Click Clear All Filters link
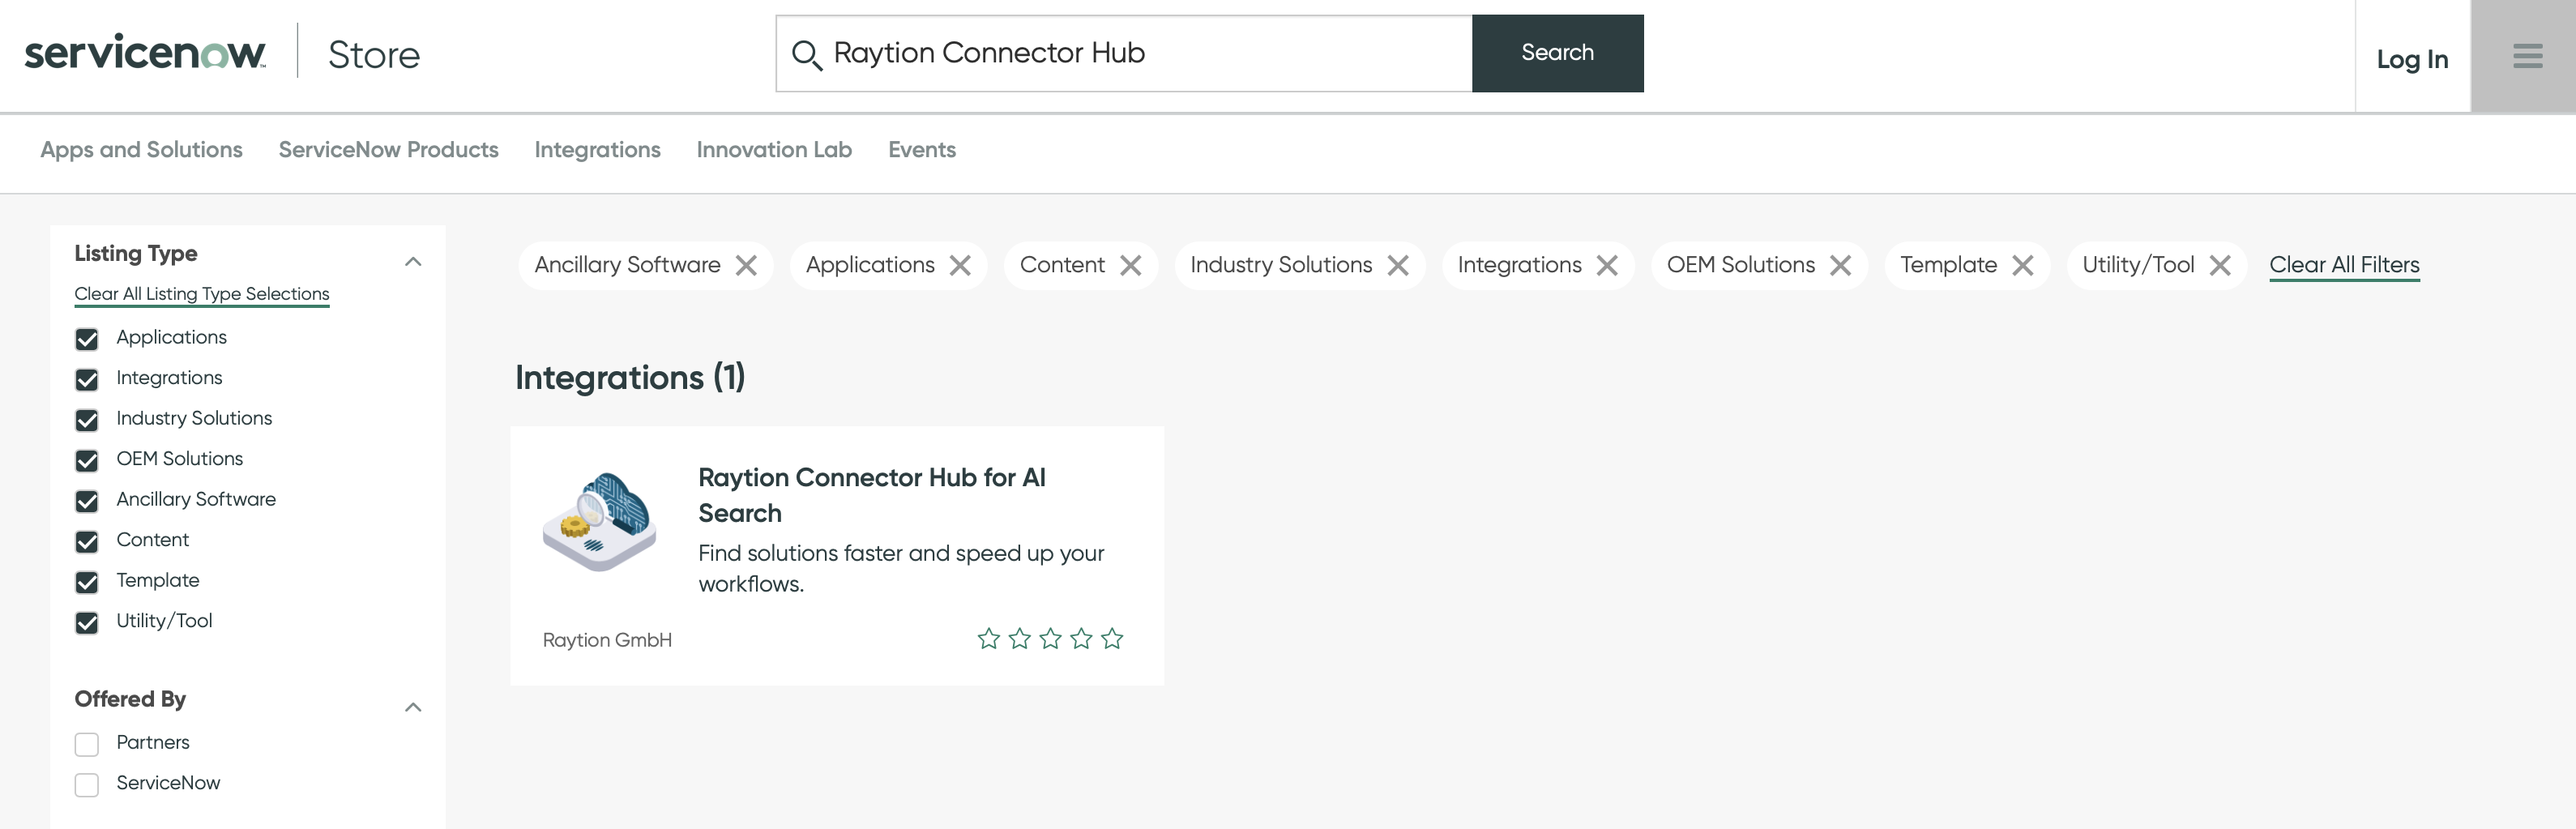 click(x=2343, y=265)
